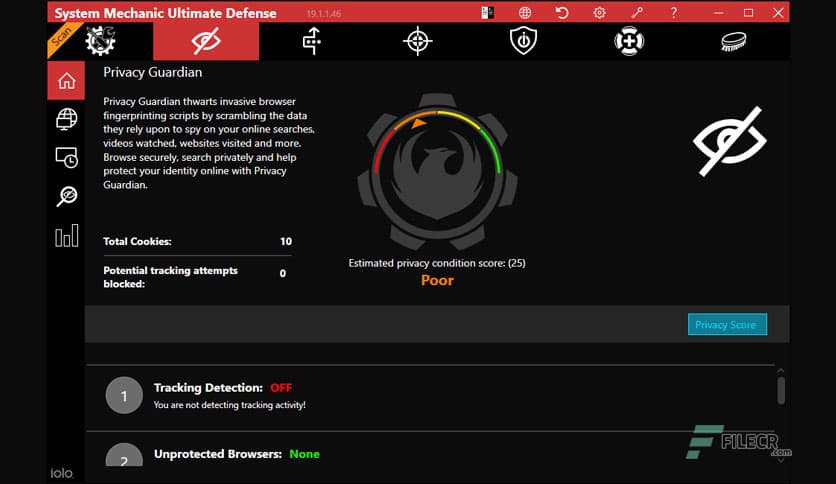The width and height of the screenshot is (836, 484).
Task: Click the privacy score gauge dial
Action: click(437, 172)
